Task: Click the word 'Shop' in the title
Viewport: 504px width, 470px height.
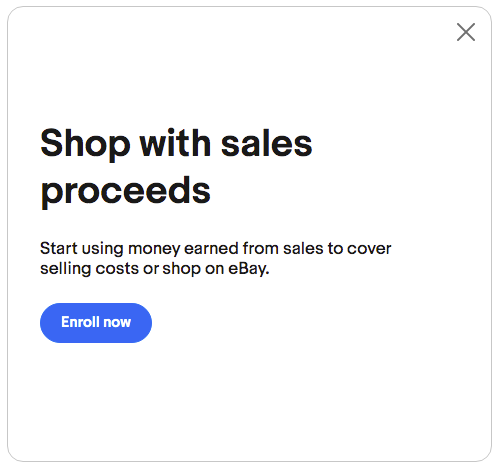Action: (x=85, y=144)
